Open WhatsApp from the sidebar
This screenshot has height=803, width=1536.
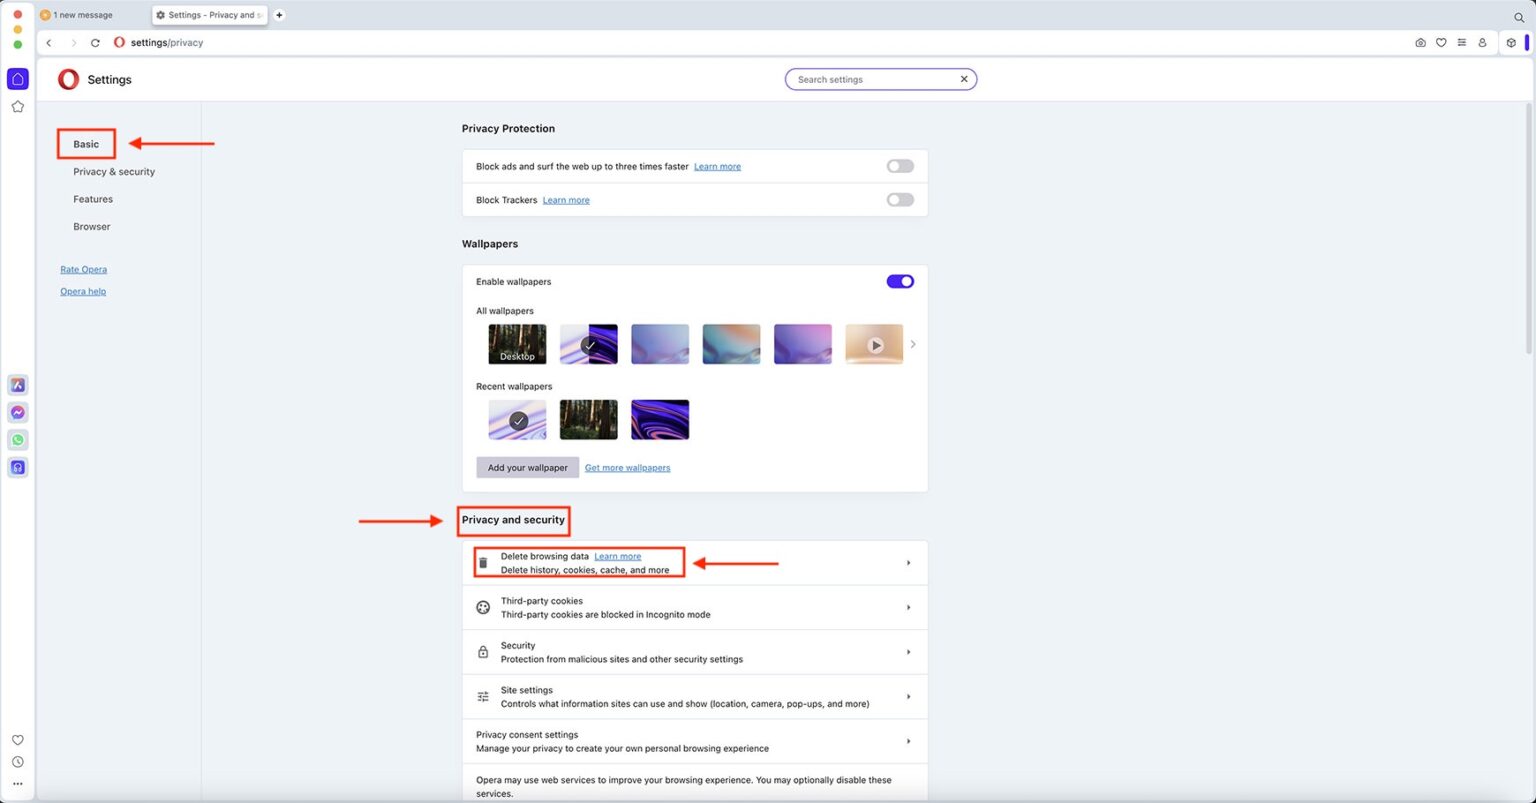[x=17, y=439]
